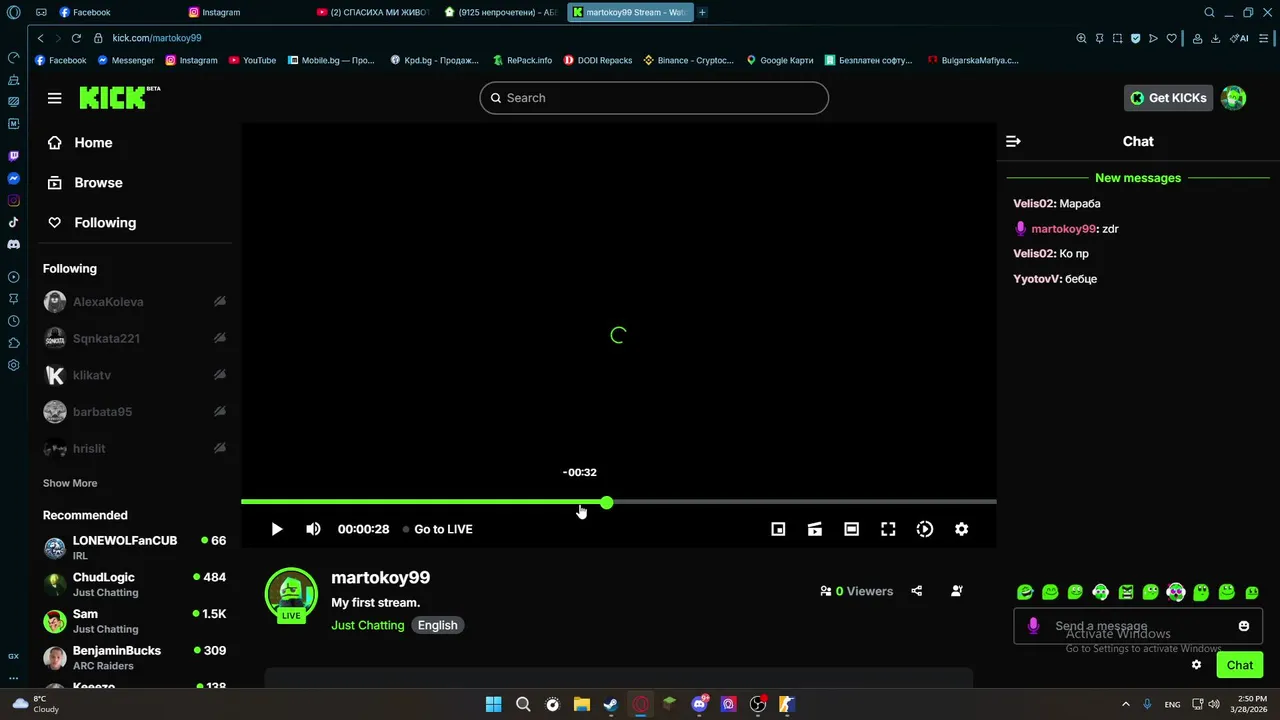Click the purple microphone badge in message box
Viewport: 1280px width, 720px height.
(1033, 626)
